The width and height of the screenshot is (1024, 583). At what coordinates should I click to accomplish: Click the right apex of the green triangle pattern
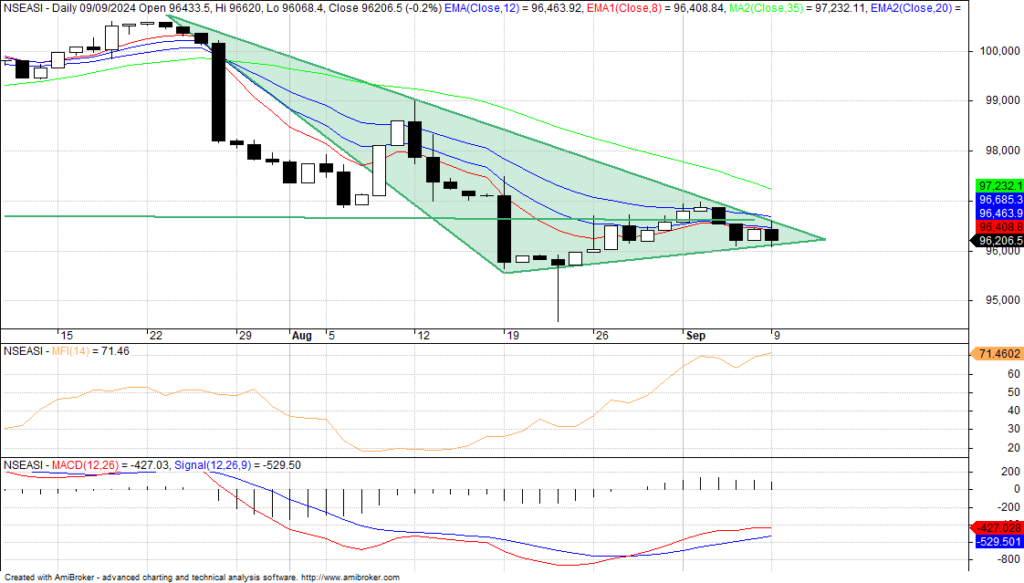point(825,239)
